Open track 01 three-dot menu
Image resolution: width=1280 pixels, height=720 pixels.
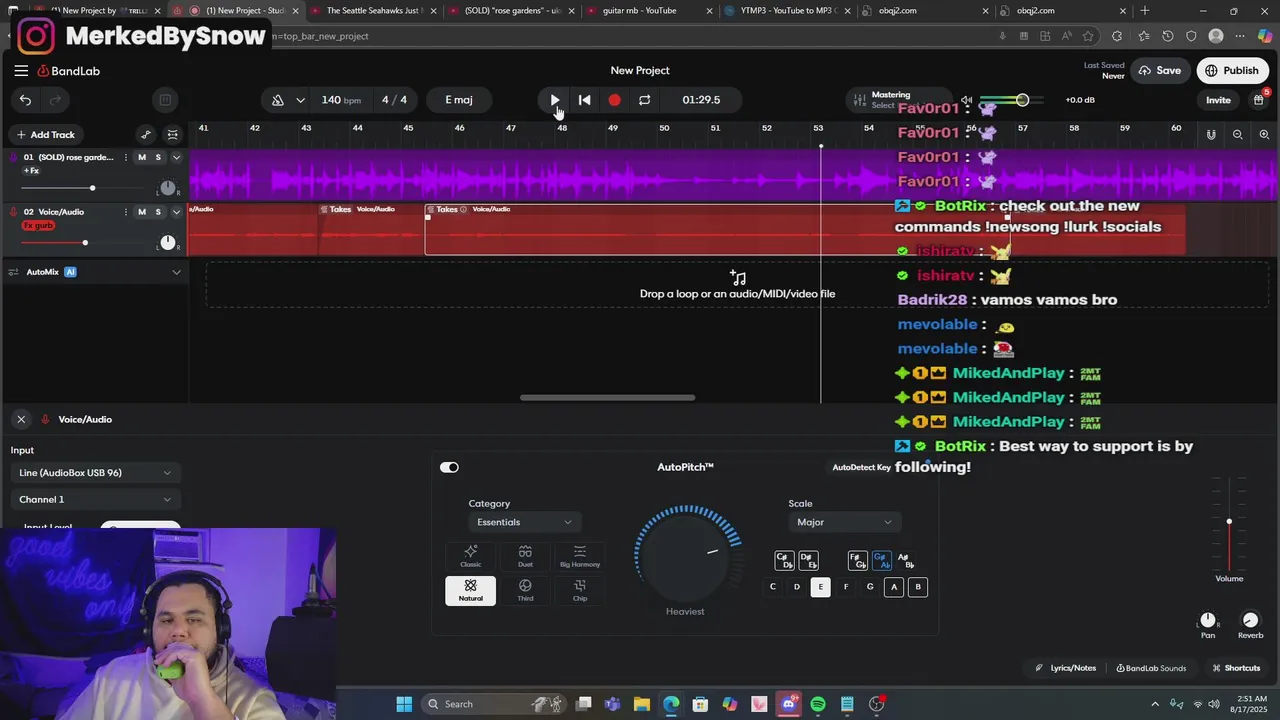[125, 157]
